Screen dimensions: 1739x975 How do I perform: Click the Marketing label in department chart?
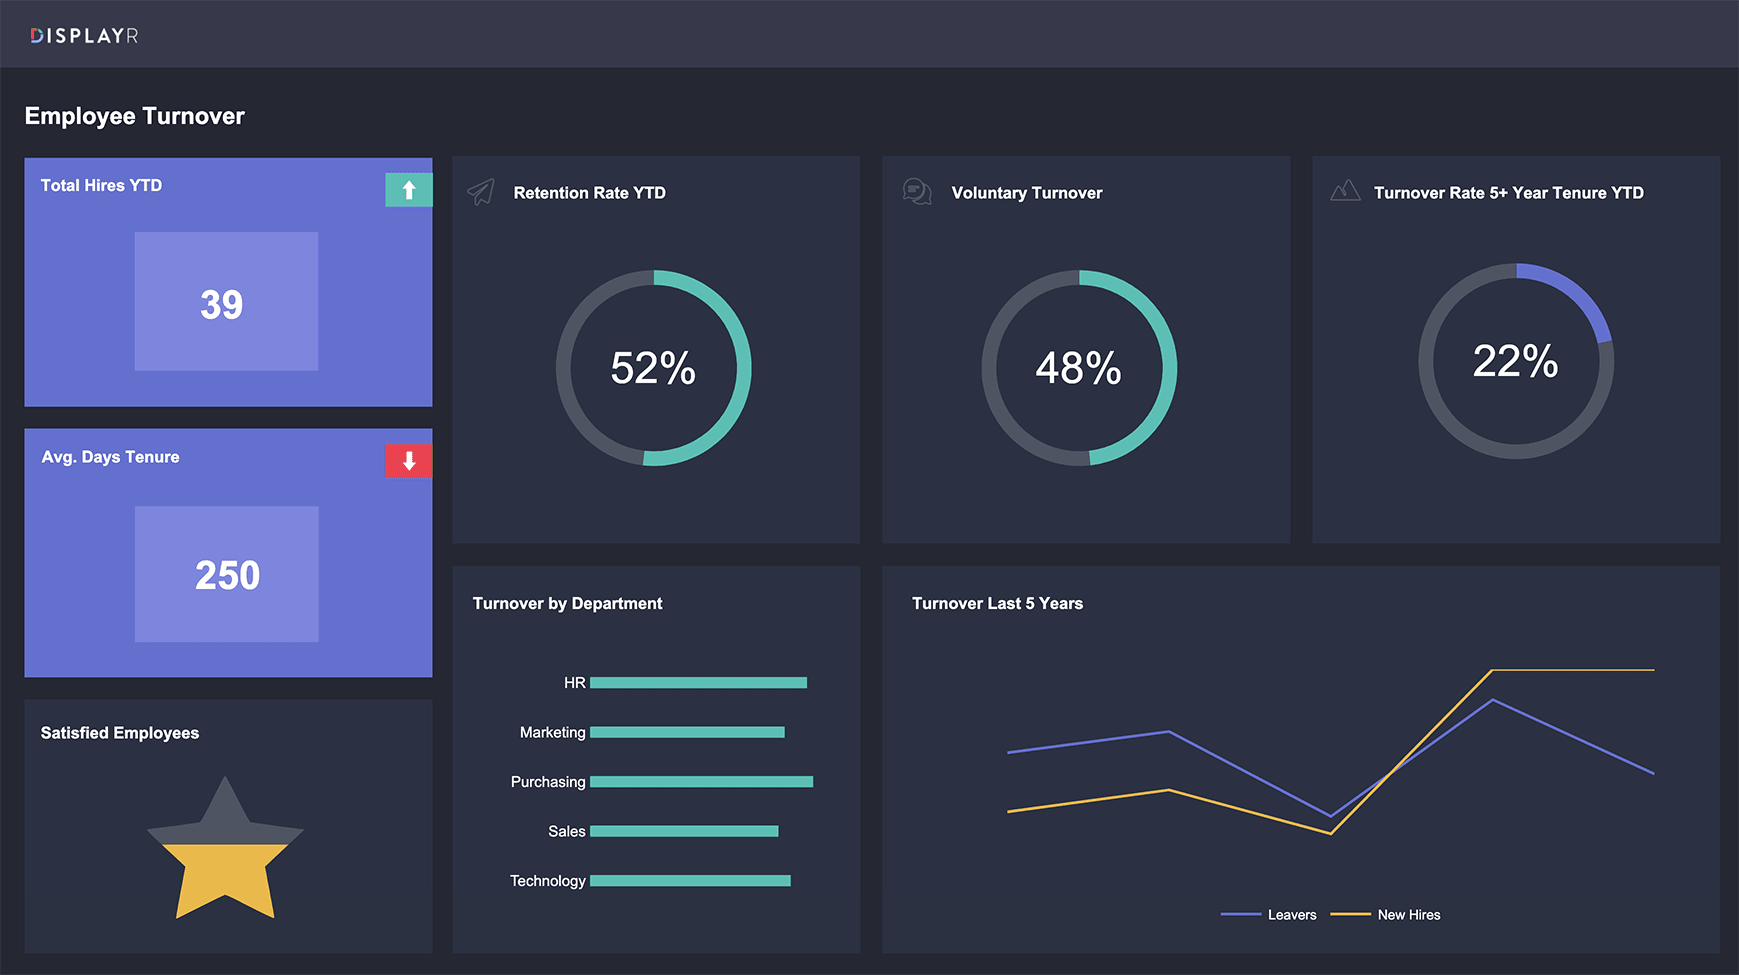click(552, 733)
